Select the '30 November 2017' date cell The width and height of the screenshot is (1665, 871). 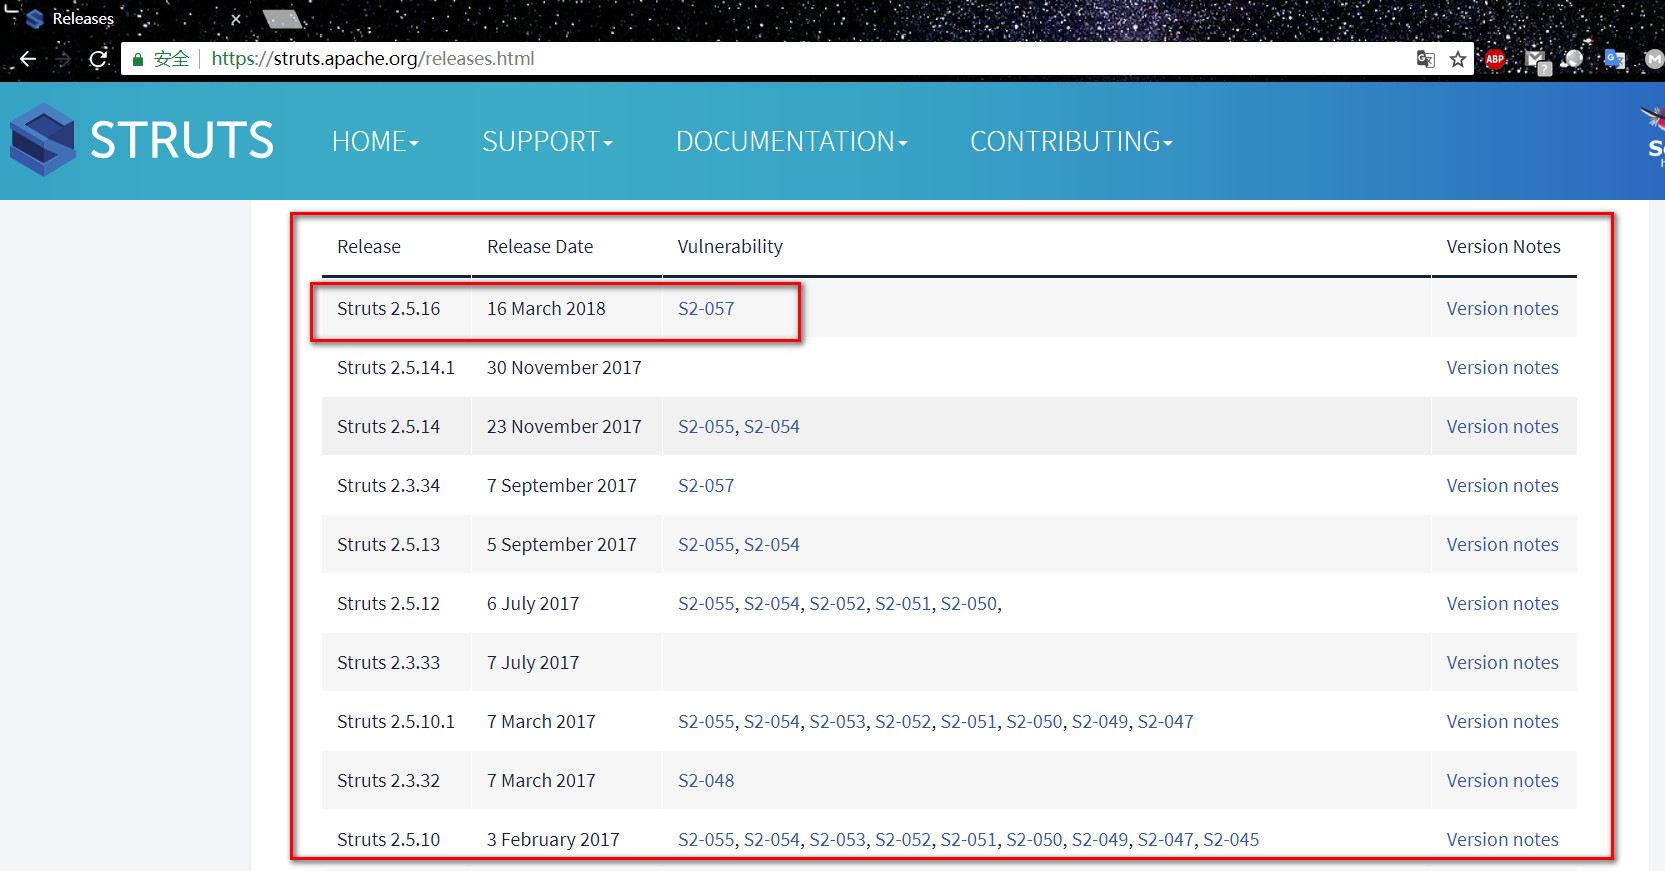pos(567,368)
